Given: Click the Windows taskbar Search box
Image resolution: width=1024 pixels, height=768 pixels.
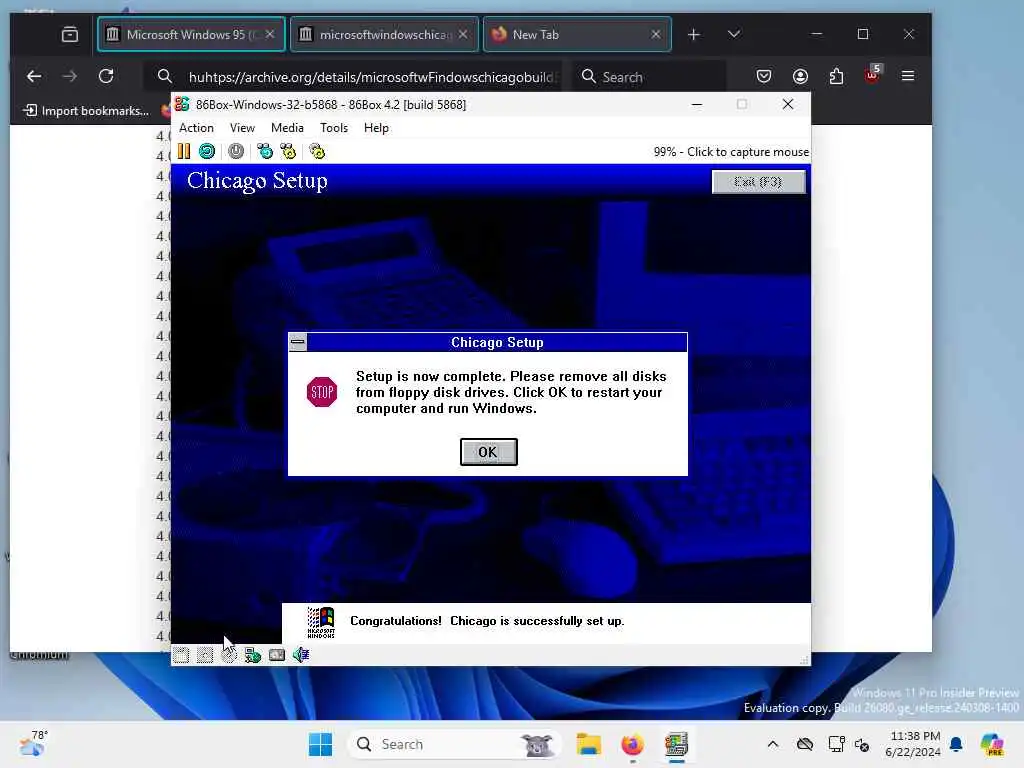Looking at the screenshot, I should [455, 744].
